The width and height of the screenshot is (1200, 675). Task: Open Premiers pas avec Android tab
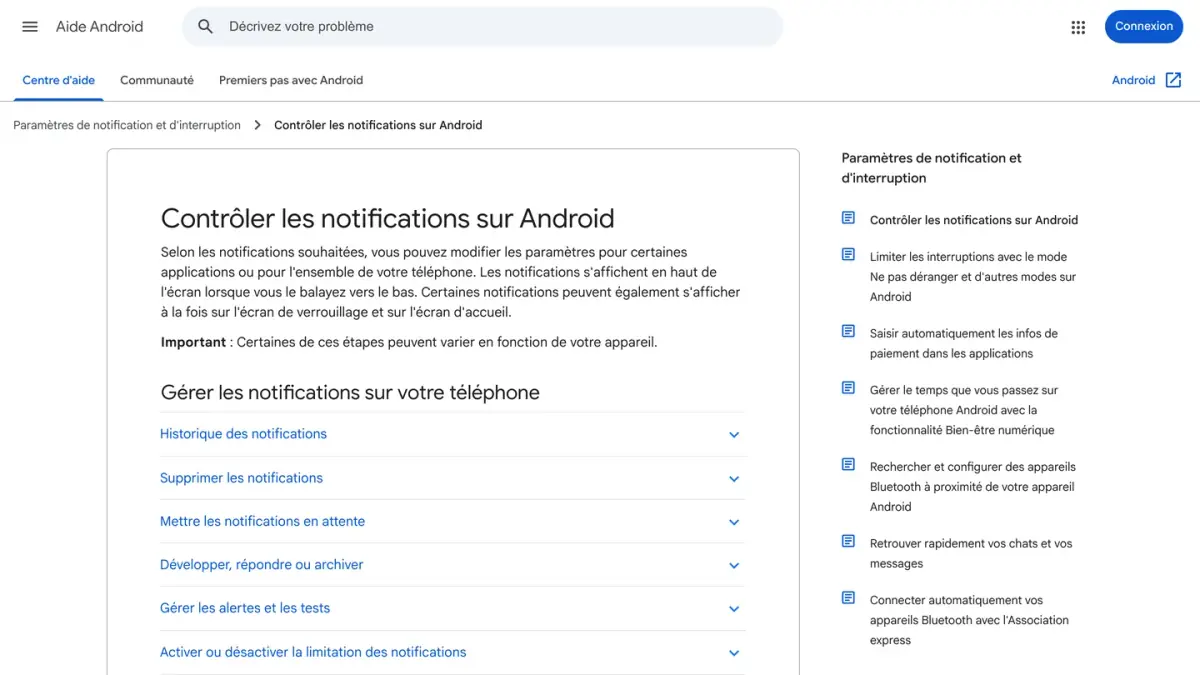pos(291,80)
